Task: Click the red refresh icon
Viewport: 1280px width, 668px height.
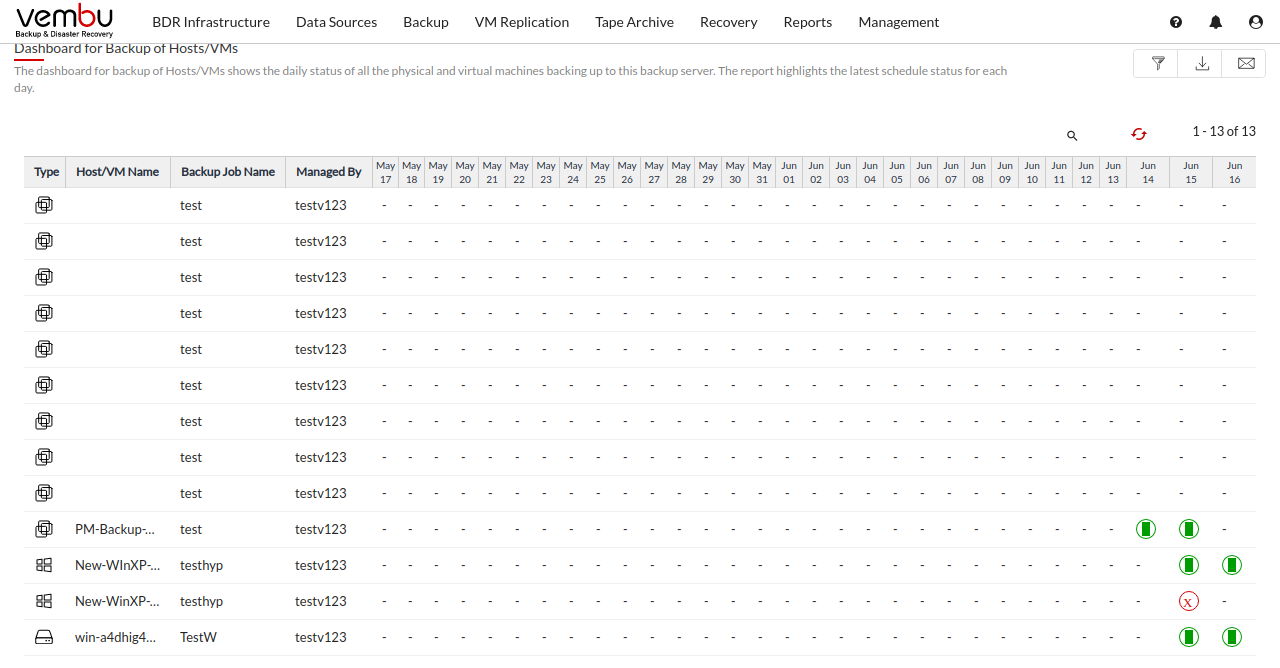Action: 1138,134
